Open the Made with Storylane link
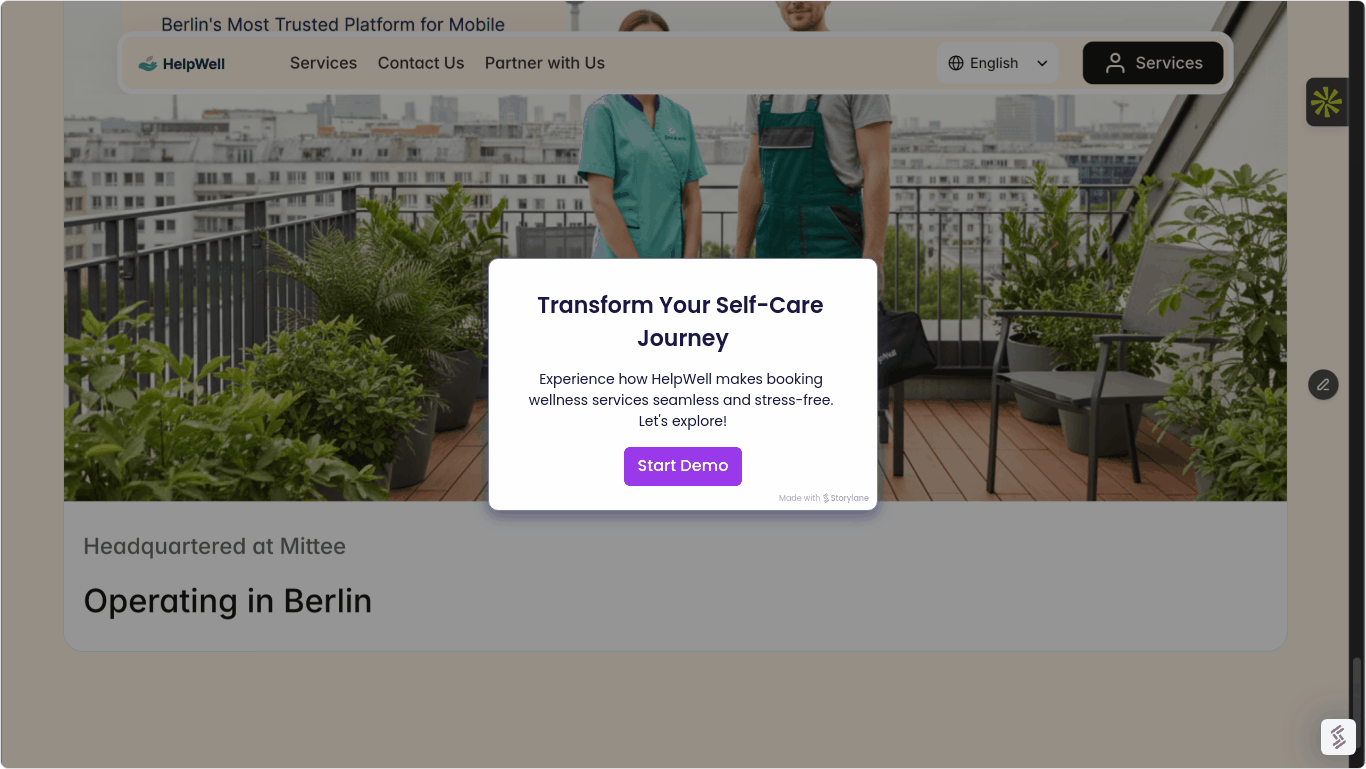The width and height of the screenshot is (1366, 769). coord(824,498)
